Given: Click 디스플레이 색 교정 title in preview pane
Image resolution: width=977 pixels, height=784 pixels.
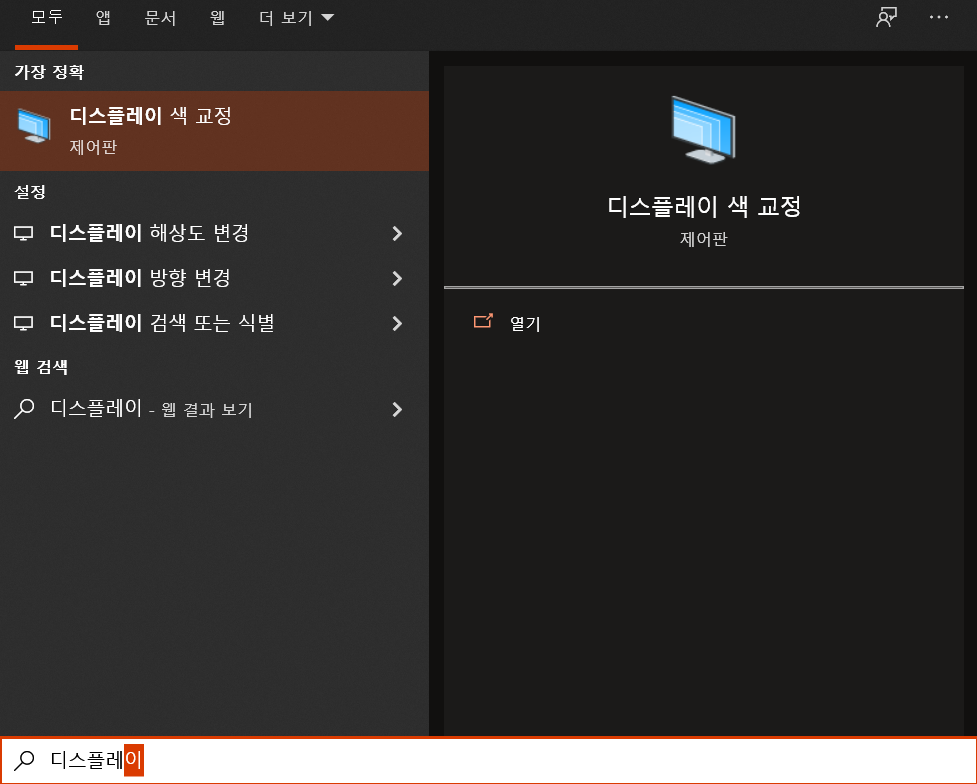Looking at the screenshot, I should (704, 206).
